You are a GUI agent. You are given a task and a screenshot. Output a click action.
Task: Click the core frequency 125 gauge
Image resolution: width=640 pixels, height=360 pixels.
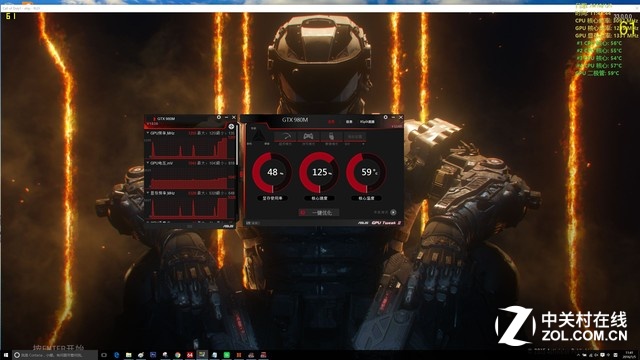tap(319, 172)
